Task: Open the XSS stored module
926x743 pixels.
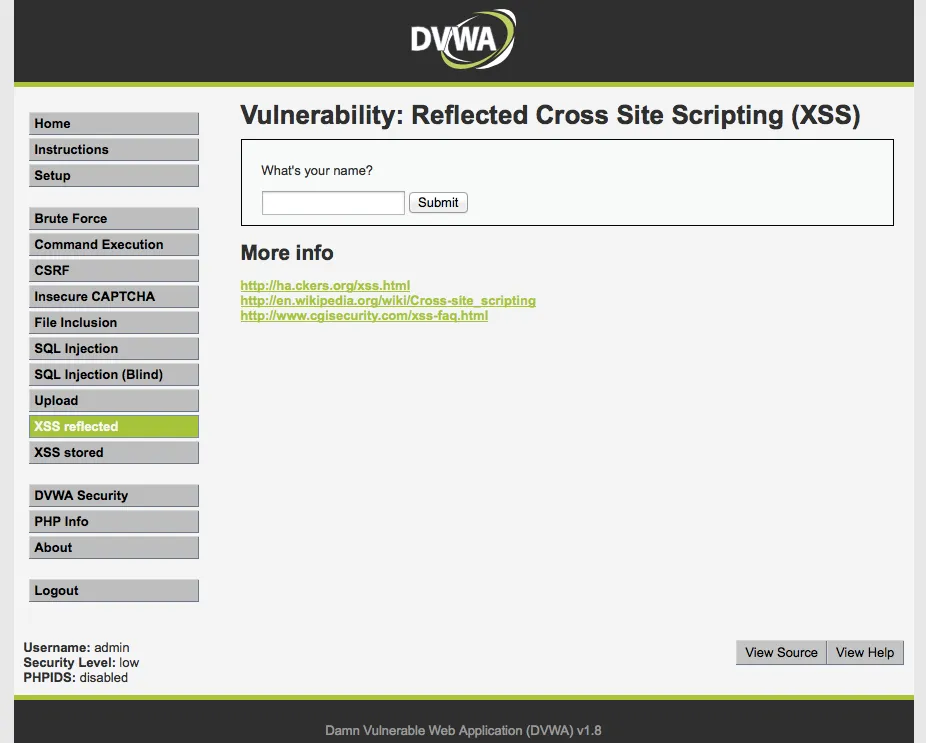Action: (113, 452)
